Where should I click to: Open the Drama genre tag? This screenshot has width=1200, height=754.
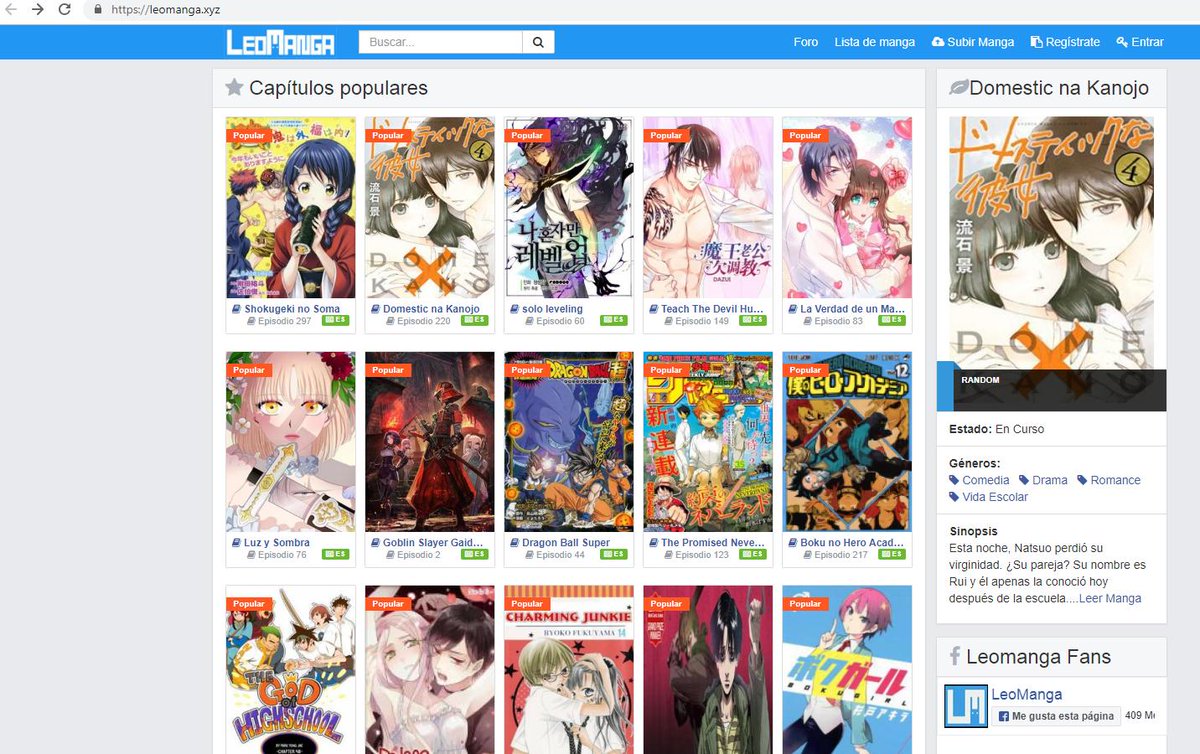[1043, 480]
